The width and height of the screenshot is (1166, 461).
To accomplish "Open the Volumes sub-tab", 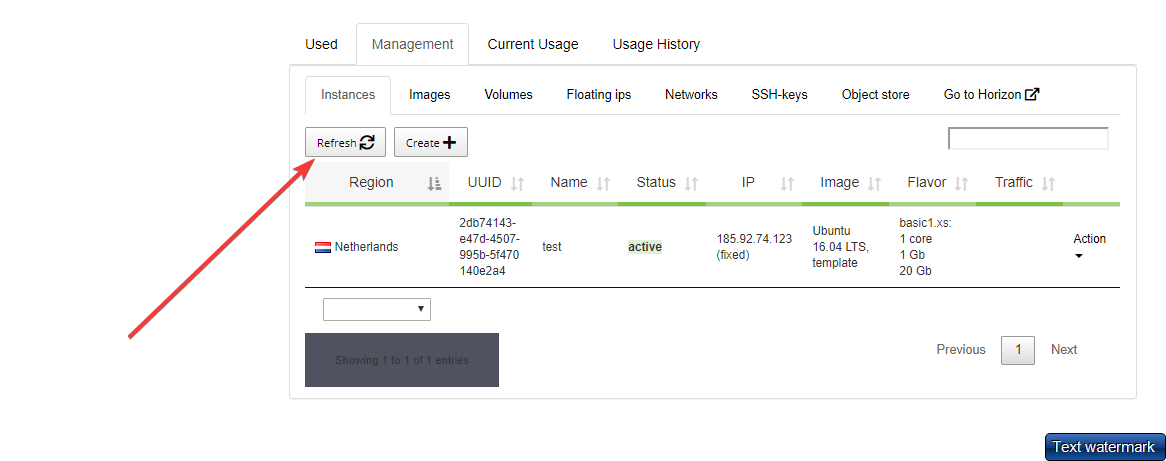I will 508,95.
